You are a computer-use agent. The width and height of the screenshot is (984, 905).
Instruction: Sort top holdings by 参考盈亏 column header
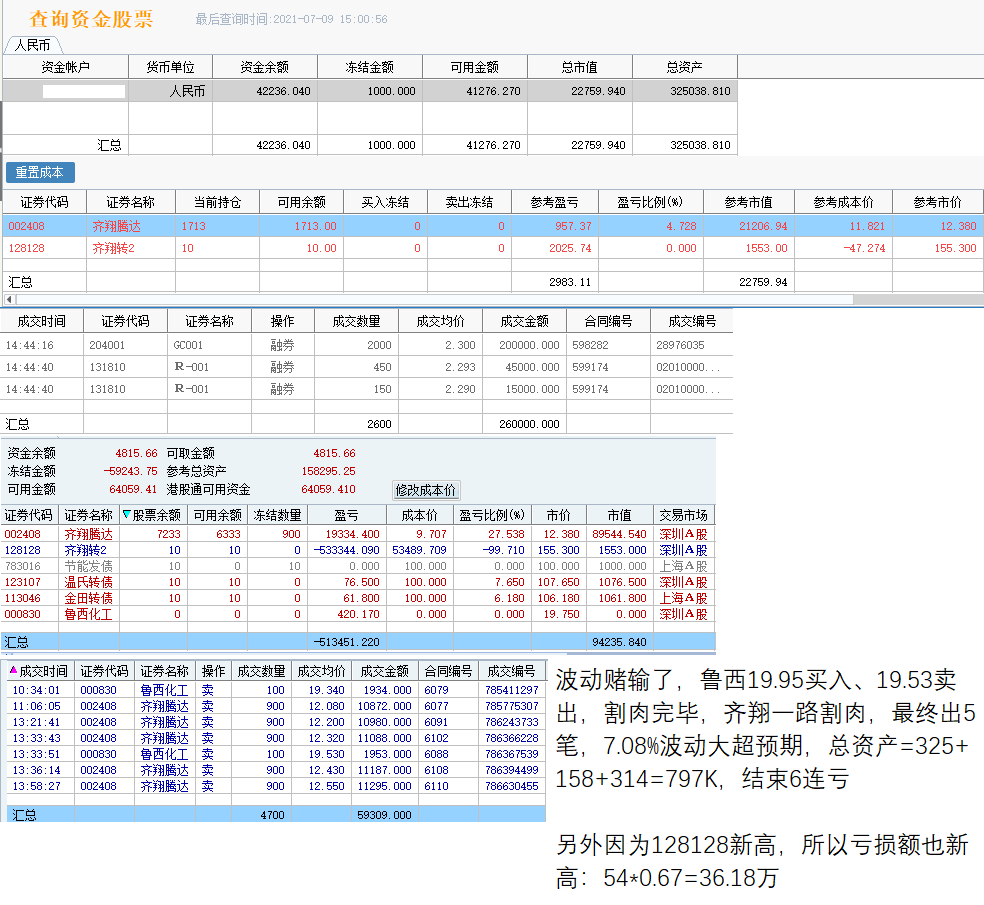pyautogui.click(x=554, y=202)
